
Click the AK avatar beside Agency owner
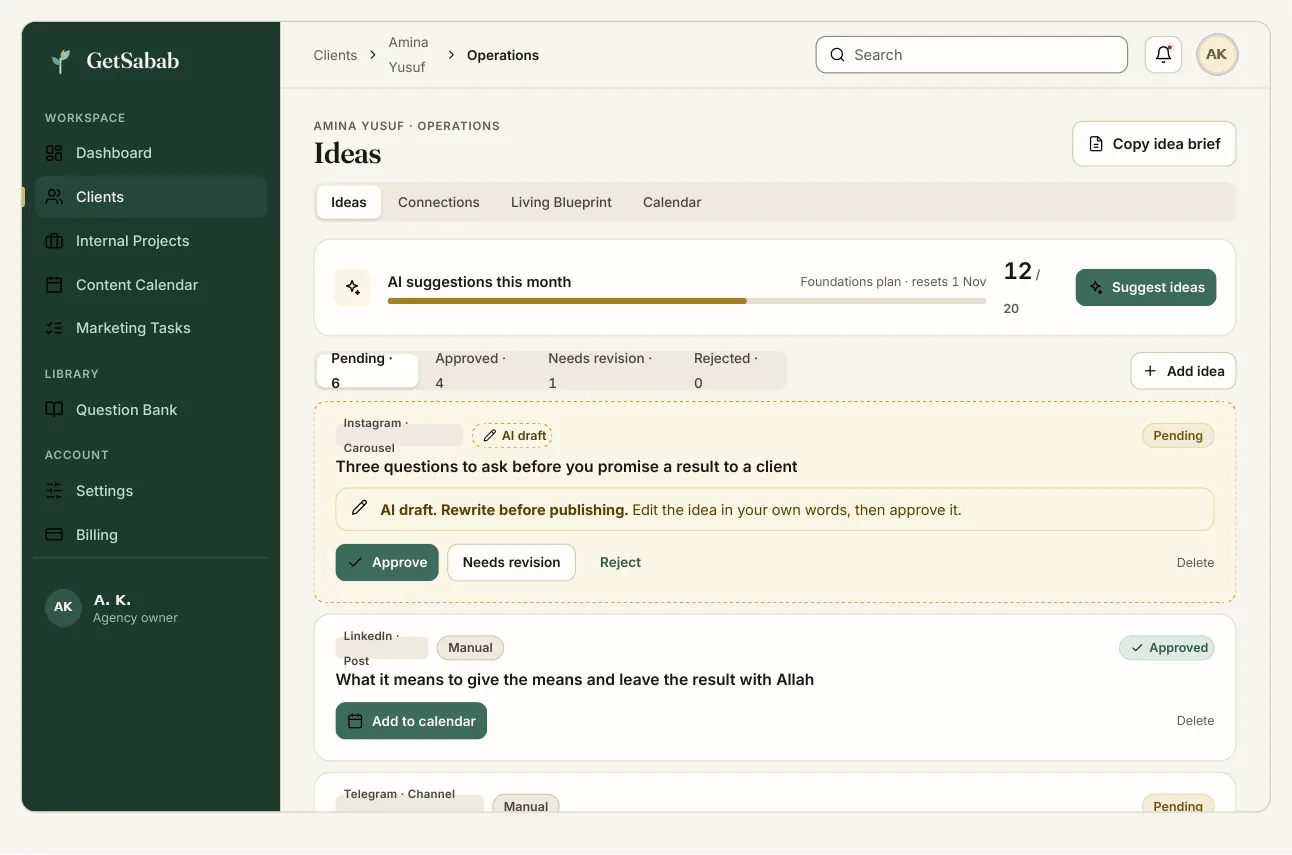point(63,607)
